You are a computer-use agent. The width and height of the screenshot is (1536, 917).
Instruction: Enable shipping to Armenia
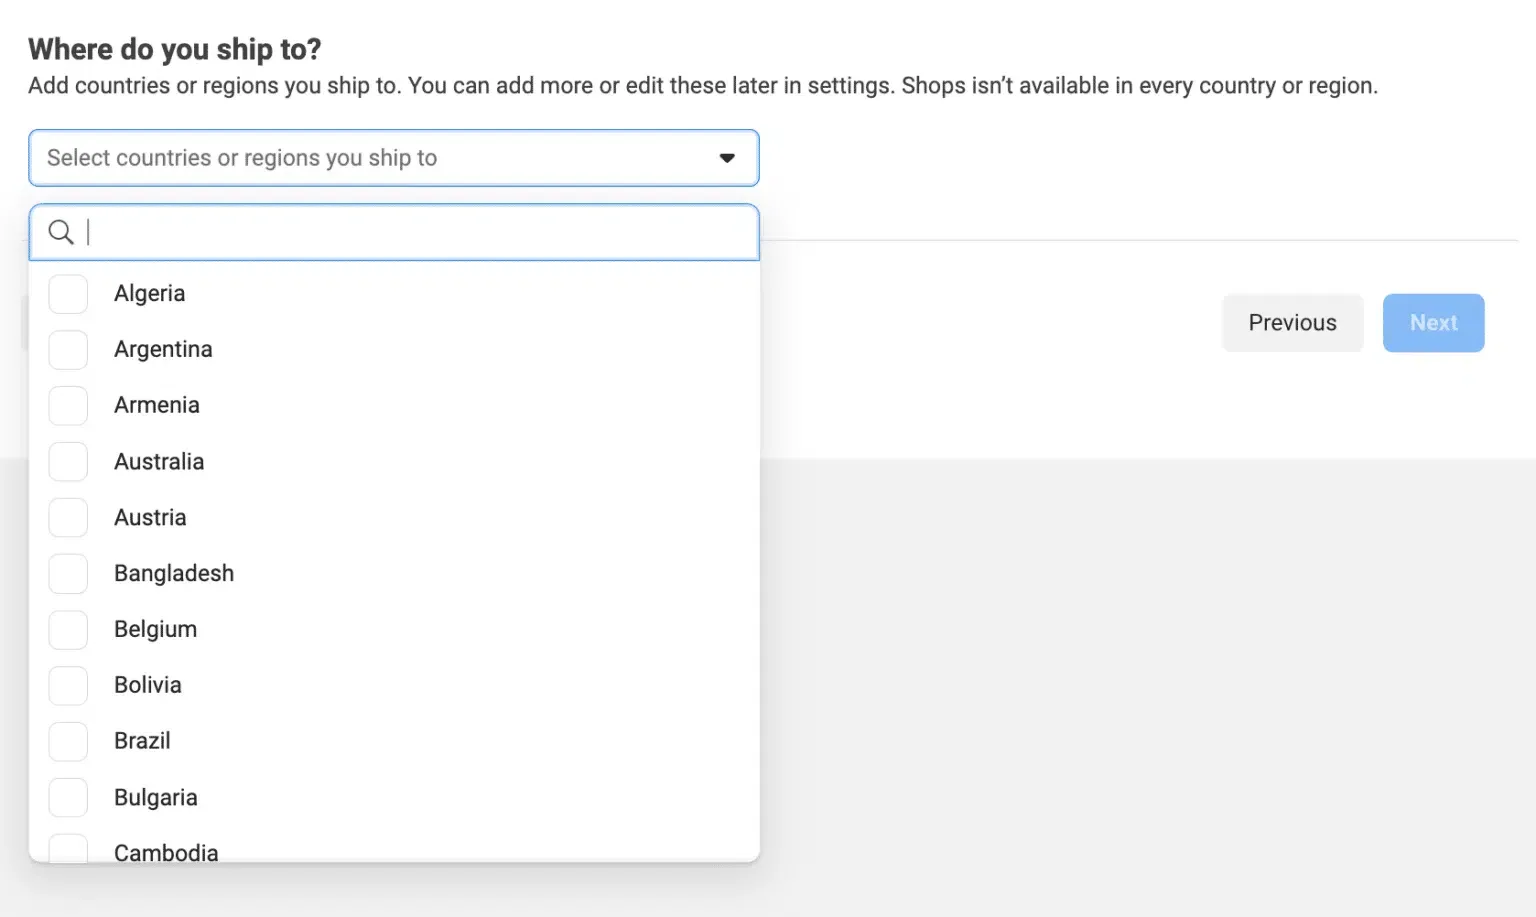click(67, 405)
